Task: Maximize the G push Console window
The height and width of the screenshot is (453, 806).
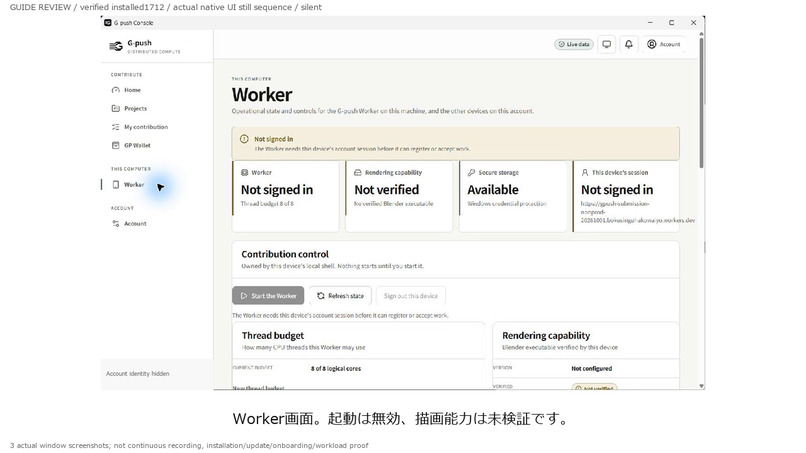Action: [x=671, y=23]
